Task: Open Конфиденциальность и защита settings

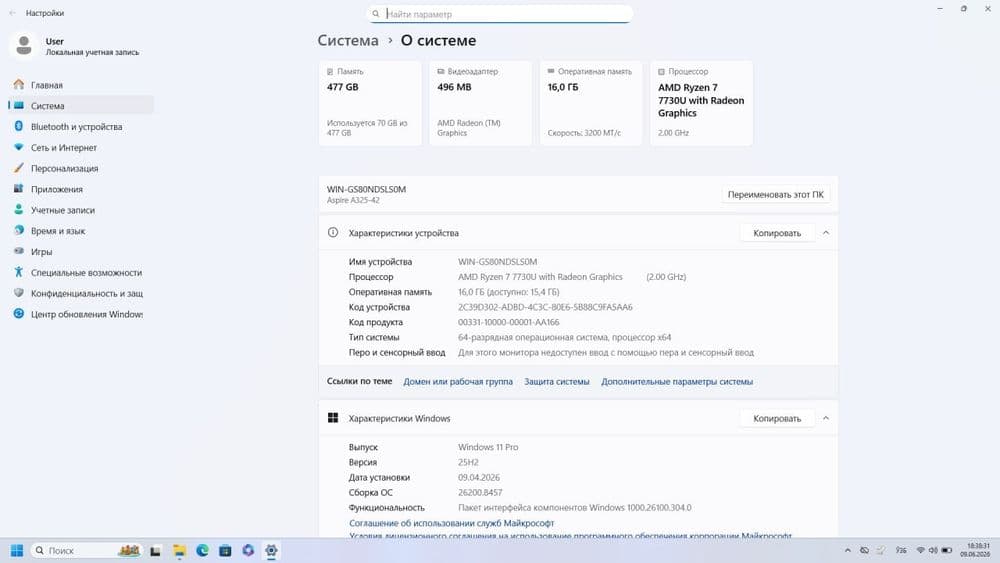Action: (x=81, y=293)
